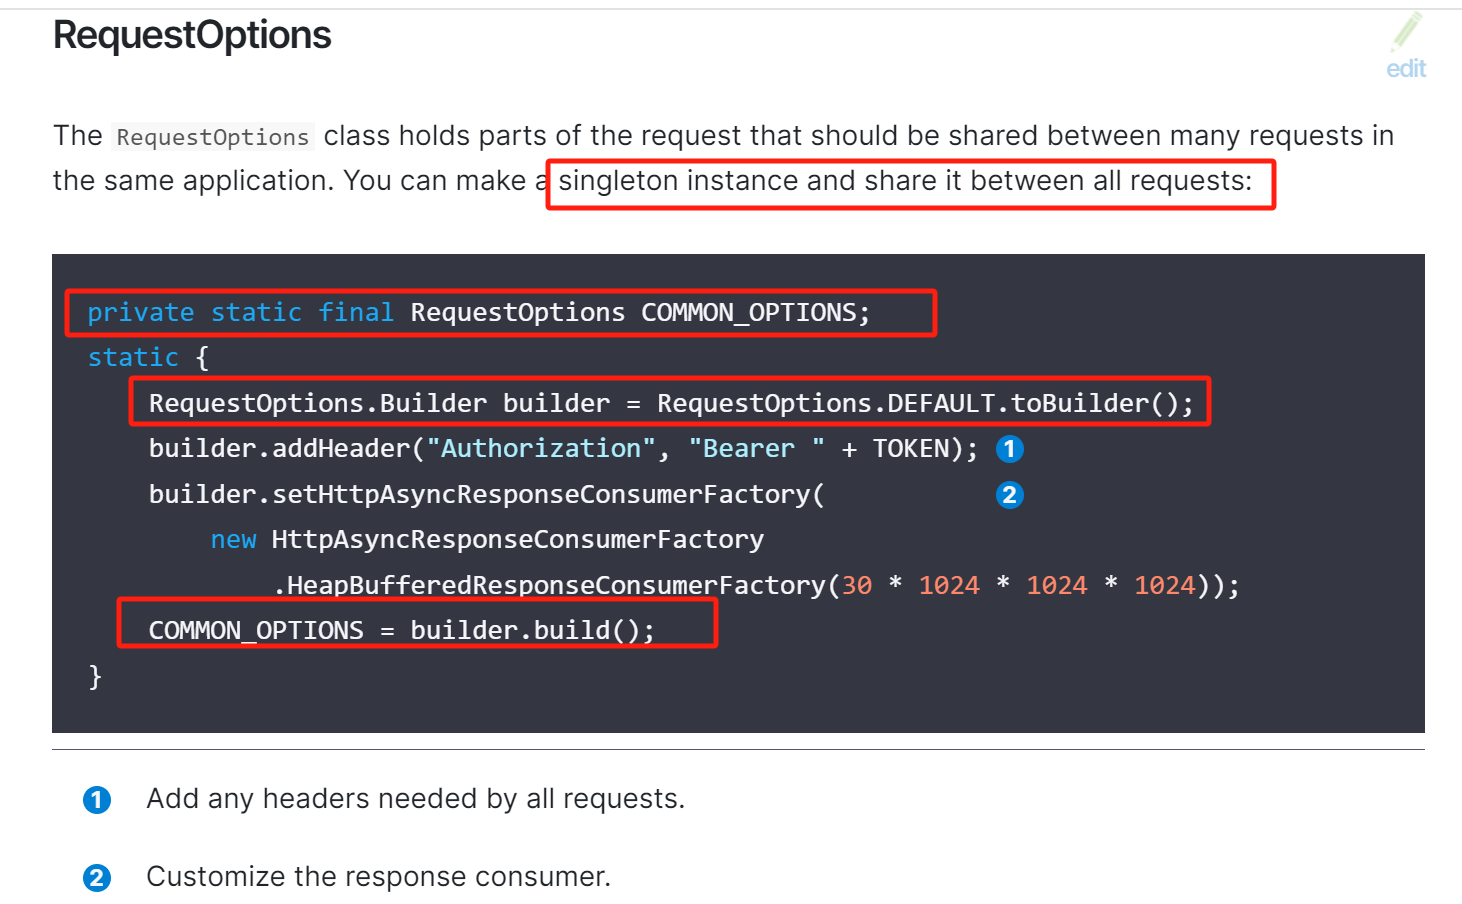The height and width of the screenshot is (904, 1462).
Task: Click the line 'private static final RequestOptions COMMON_OPTIONS;'
Action: tap(479, 313)
